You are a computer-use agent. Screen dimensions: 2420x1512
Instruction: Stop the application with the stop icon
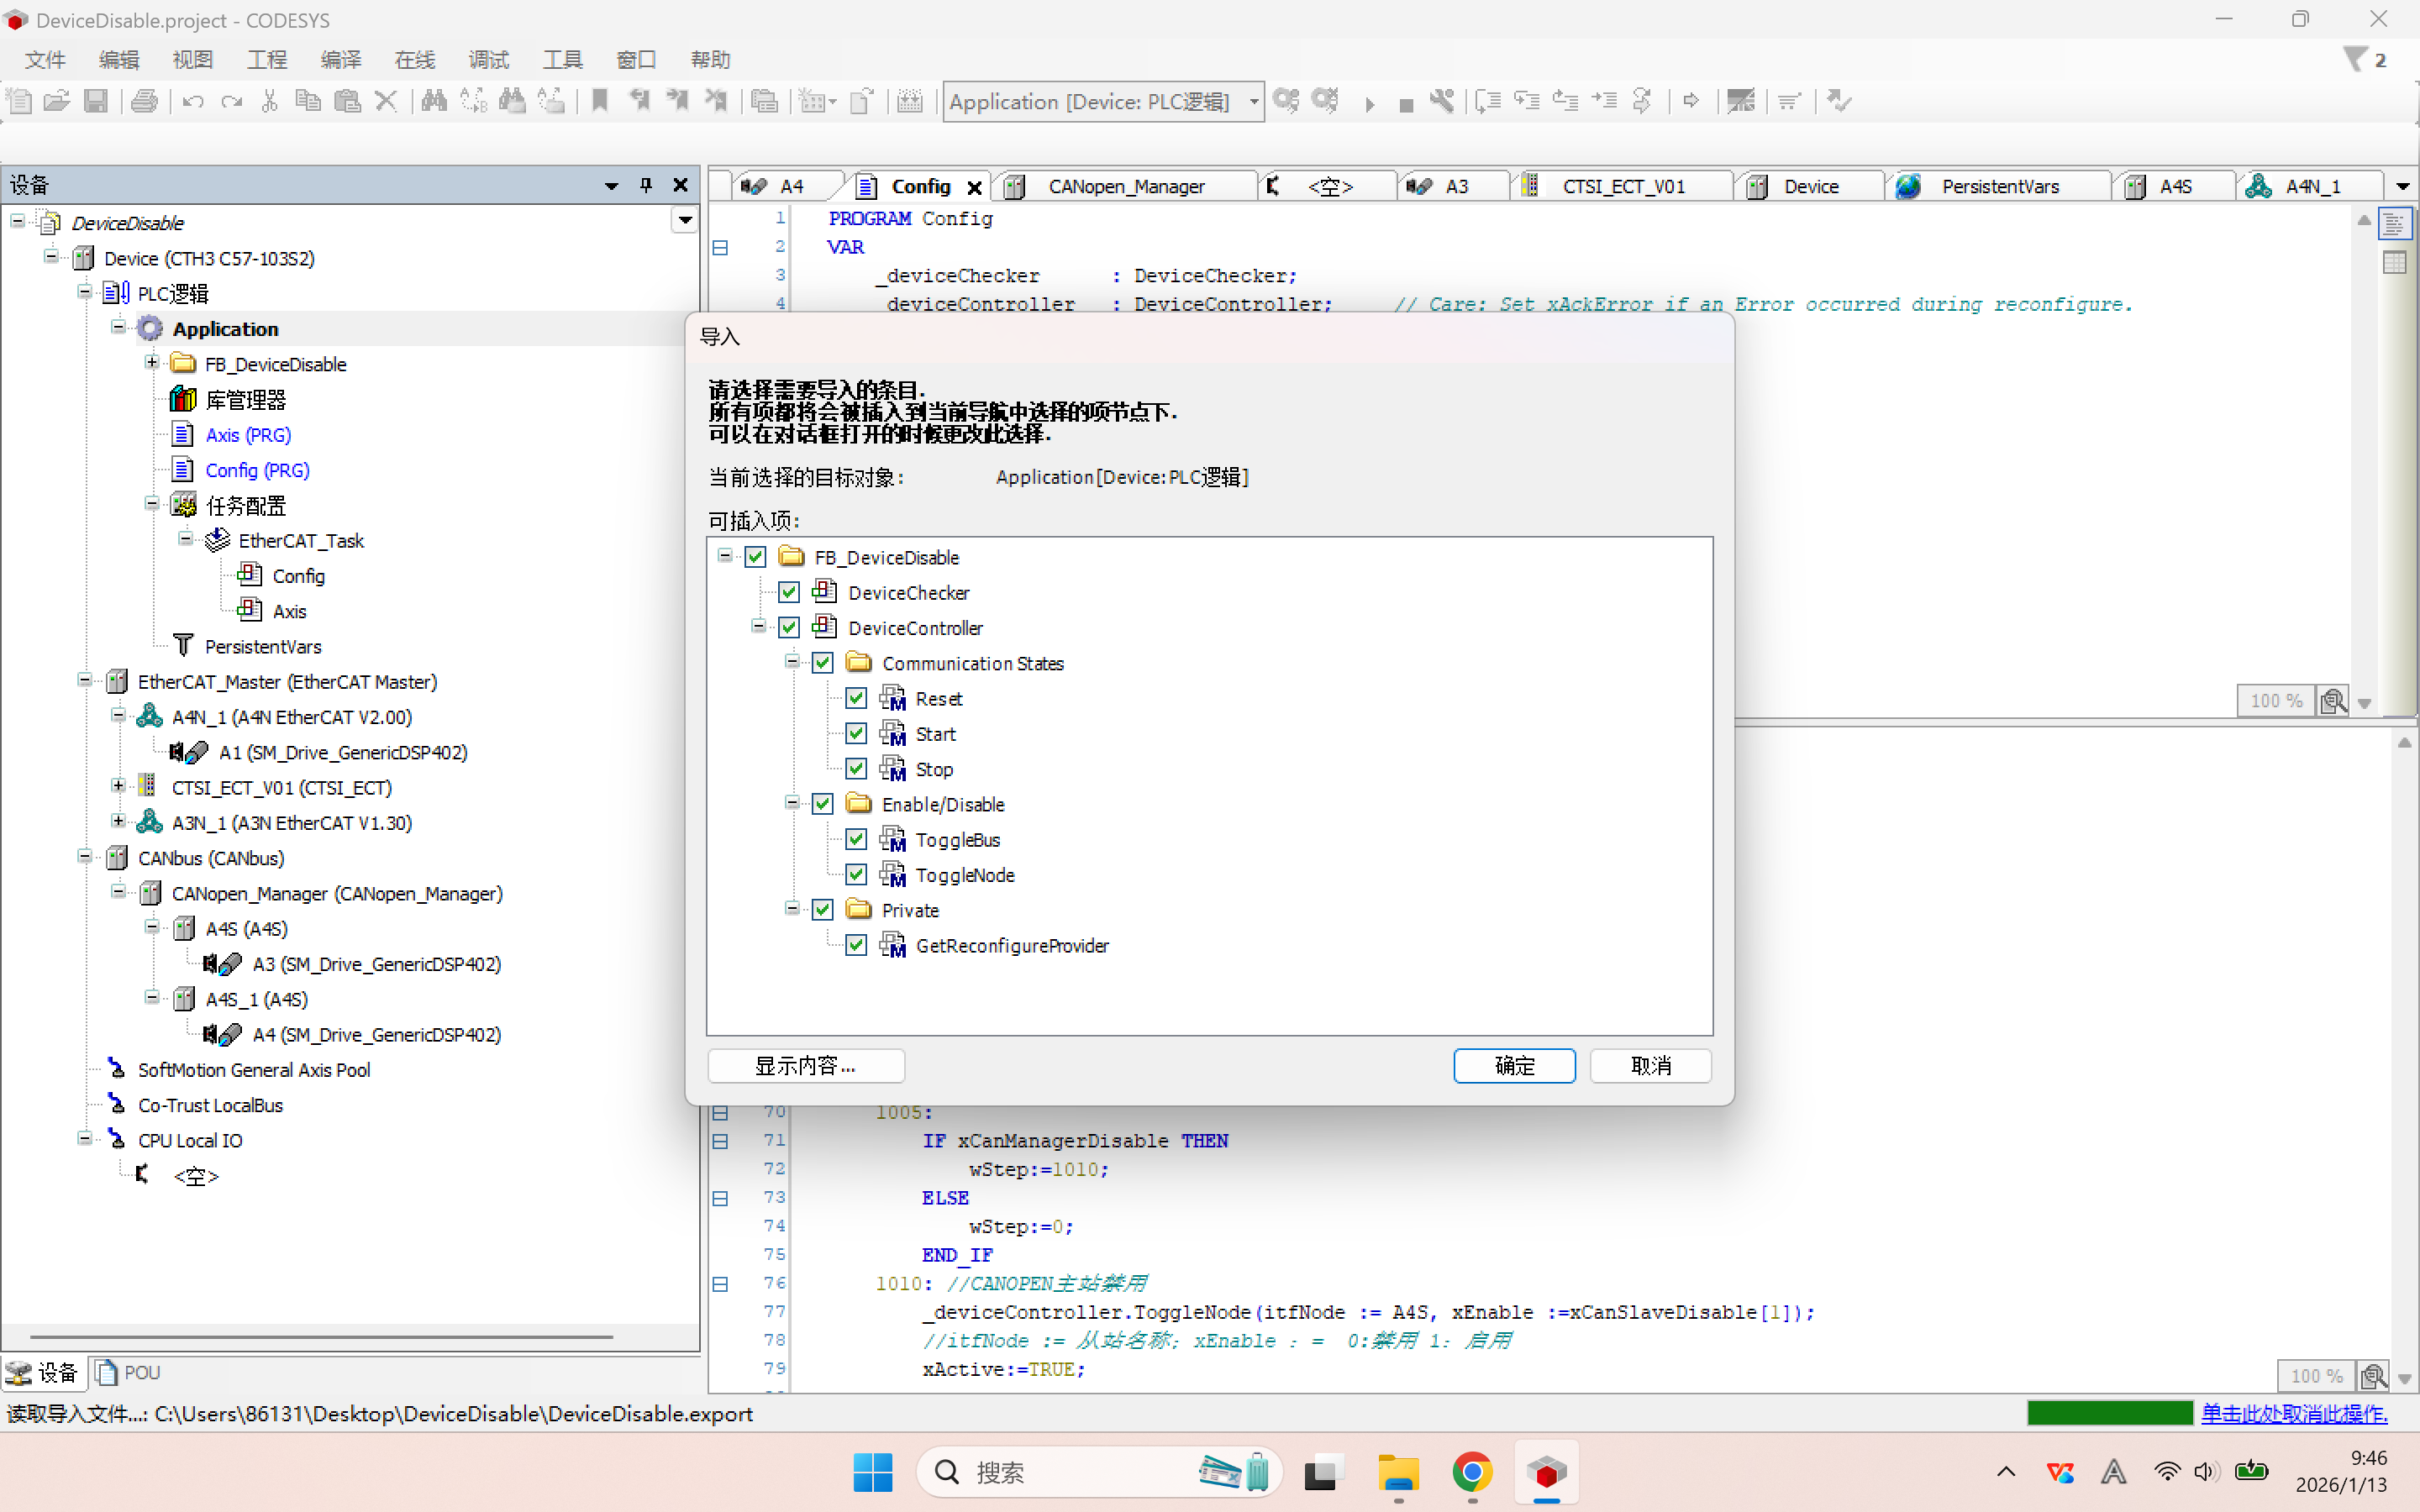coord(1406,104)
